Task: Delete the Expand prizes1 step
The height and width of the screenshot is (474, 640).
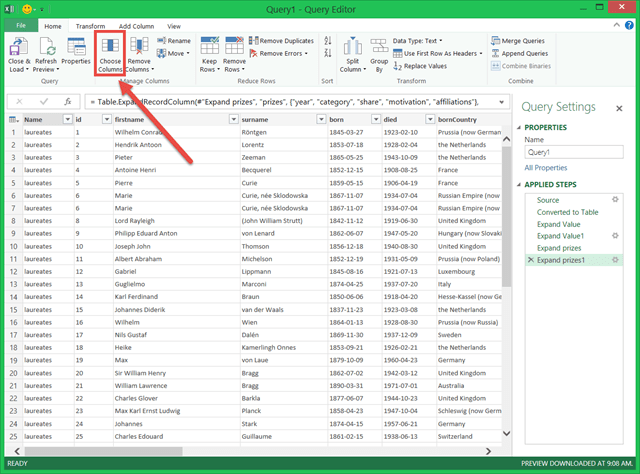Action: pos(530,260)
